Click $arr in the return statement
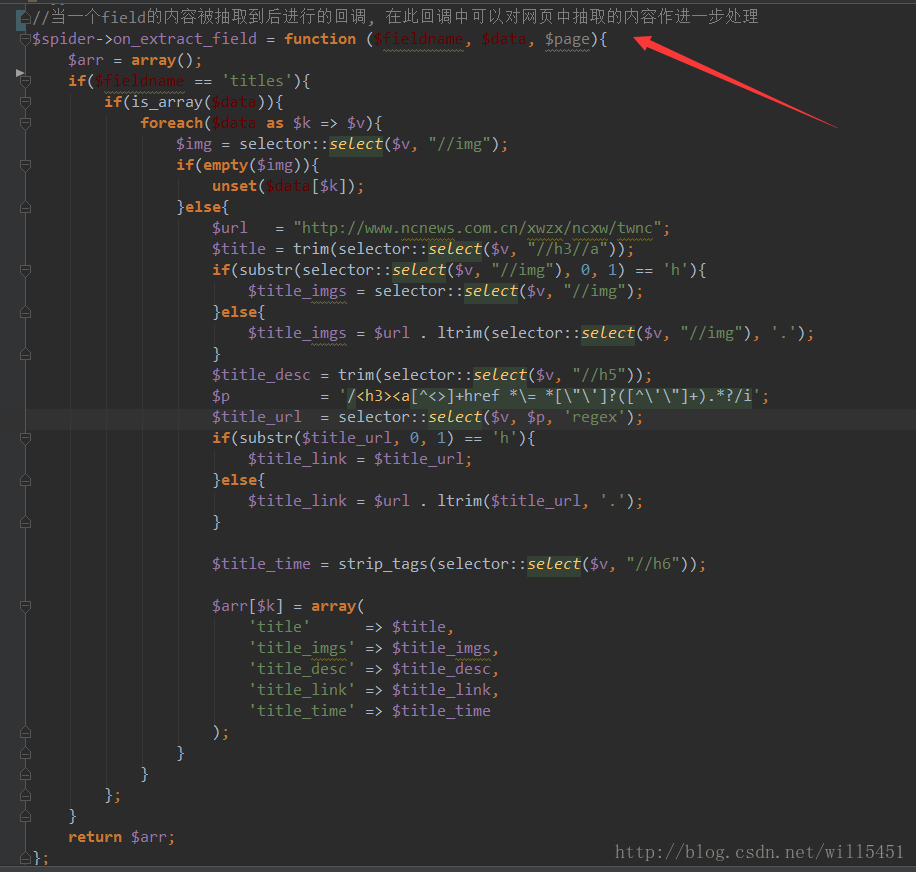The height and width of the screenshot is (872, 916). click(149, 837)
